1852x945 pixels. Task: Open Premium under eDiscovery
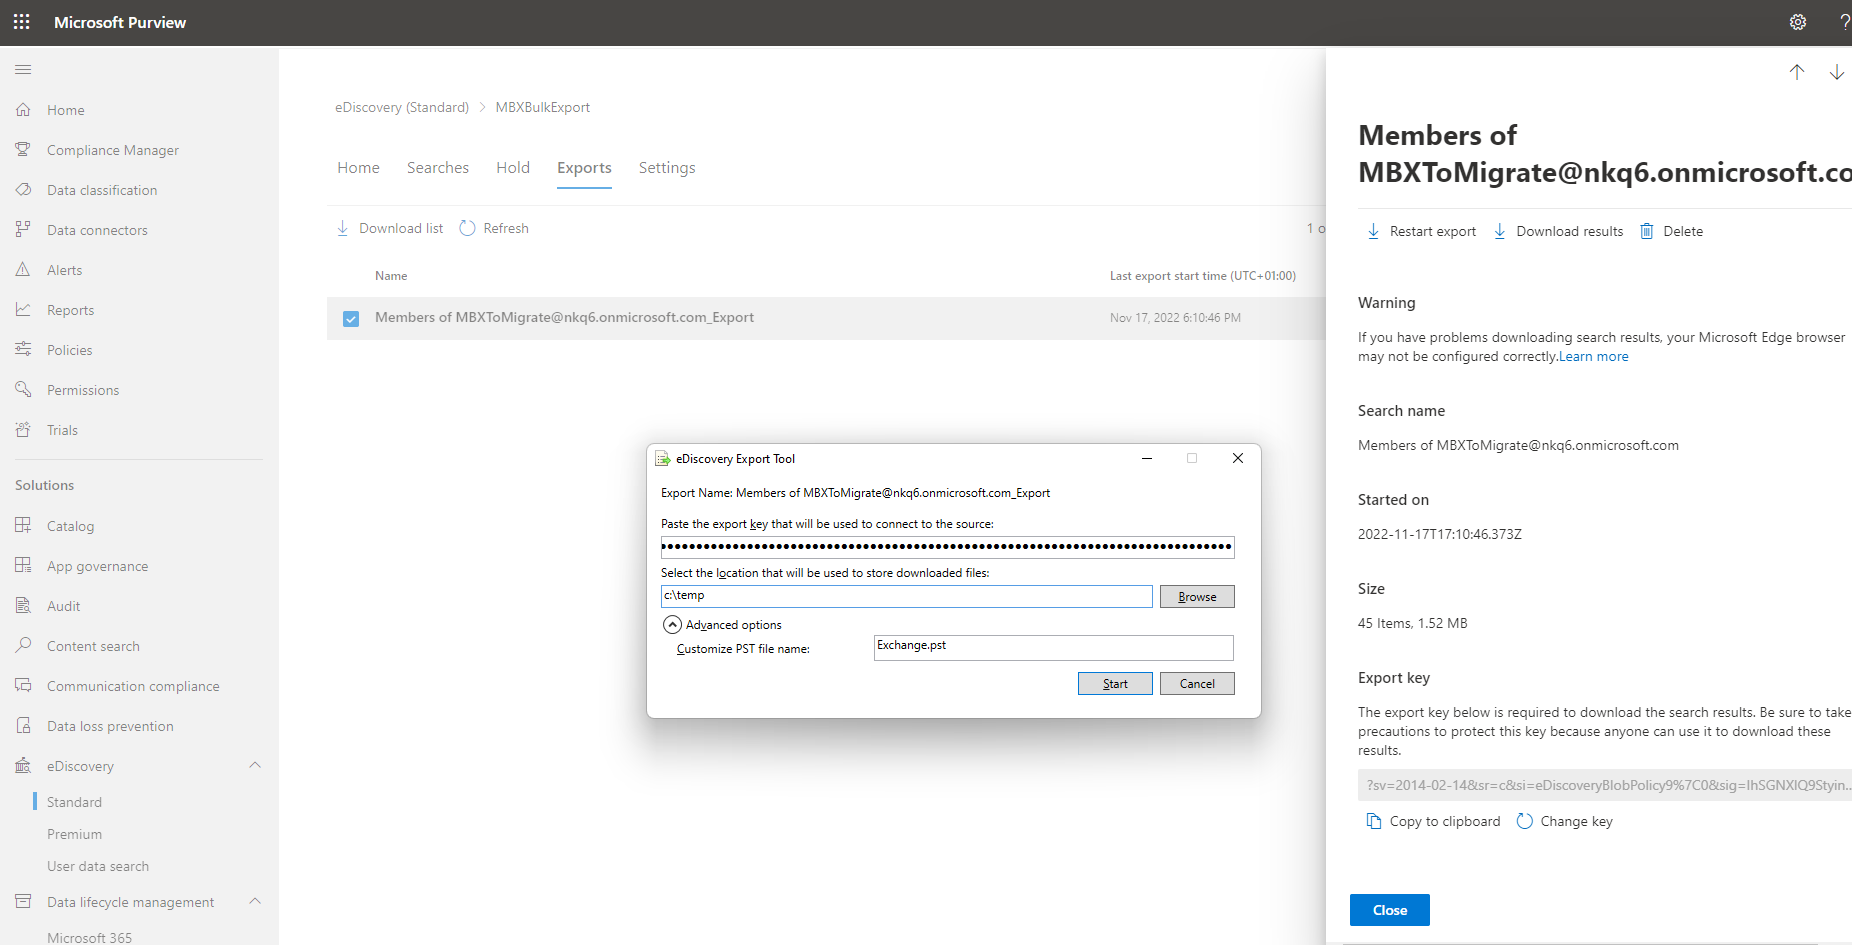pyautogui.click(x=74, y=834)
